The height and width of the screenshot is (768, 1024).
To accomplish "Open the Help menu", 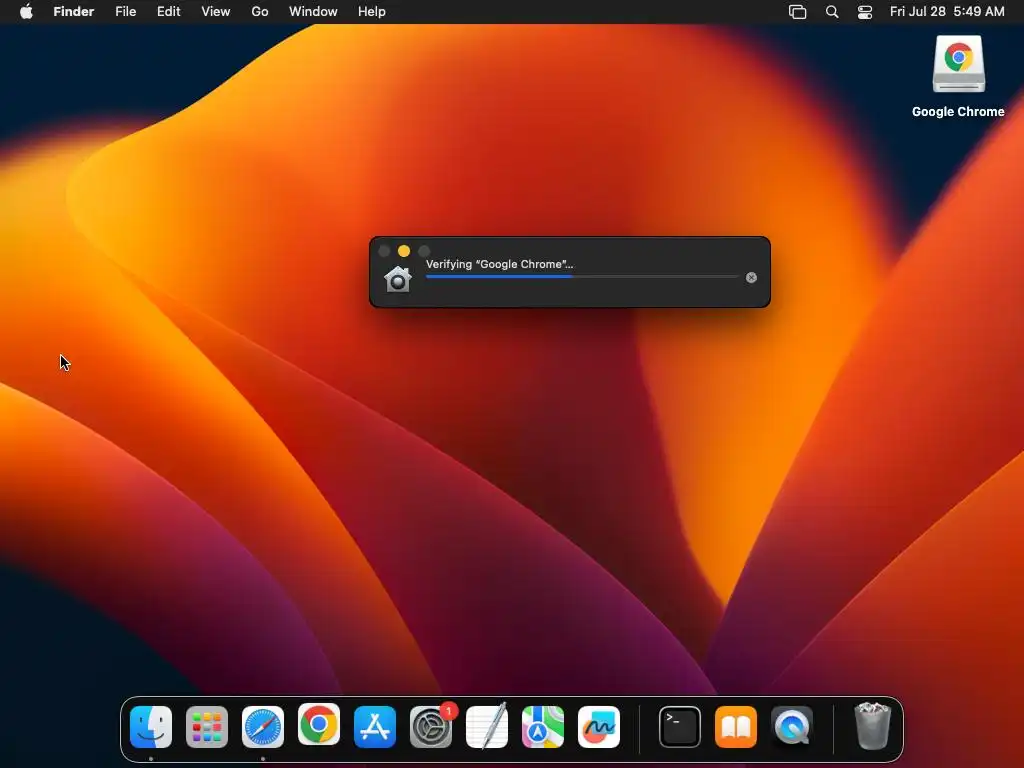I will pos(372,12).
